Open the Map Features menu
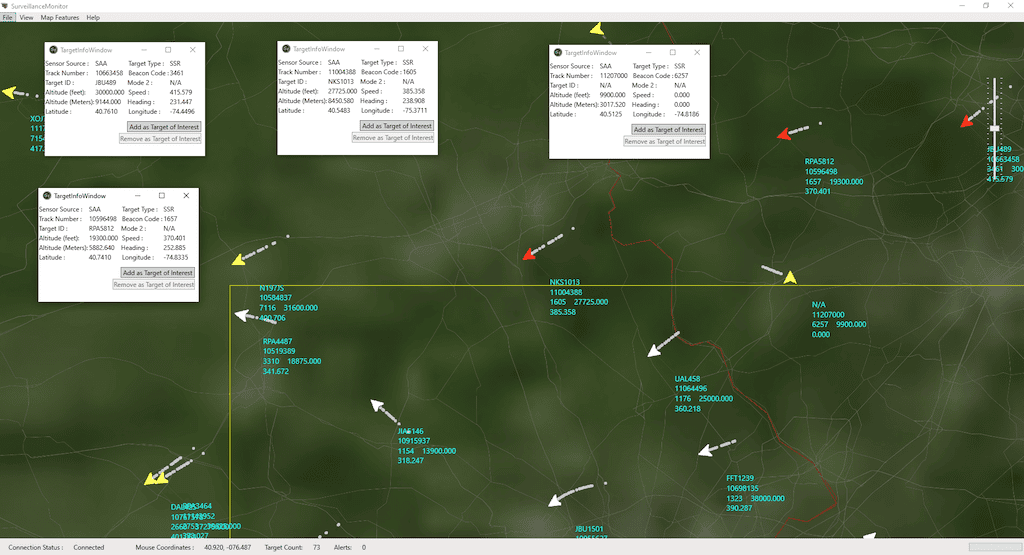The width and height of the screenshot is (1024, 555). coord(59,18)
